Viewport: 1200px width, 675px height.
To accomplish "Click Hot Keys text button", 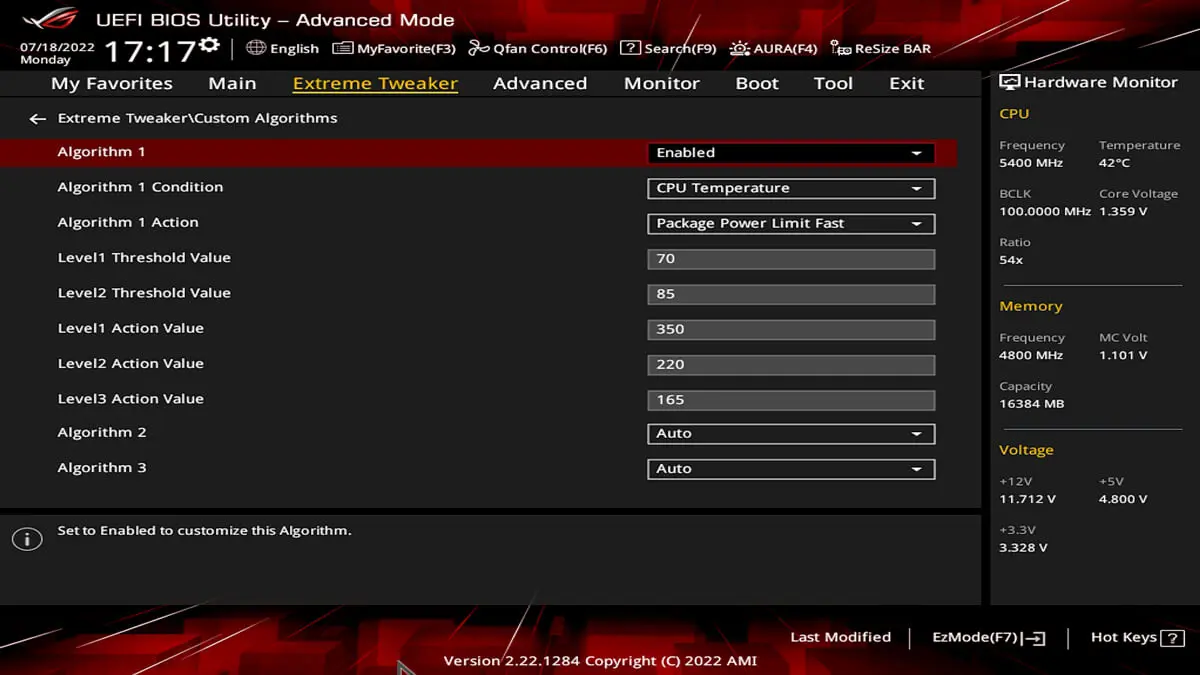I will tap(1124, 637).
